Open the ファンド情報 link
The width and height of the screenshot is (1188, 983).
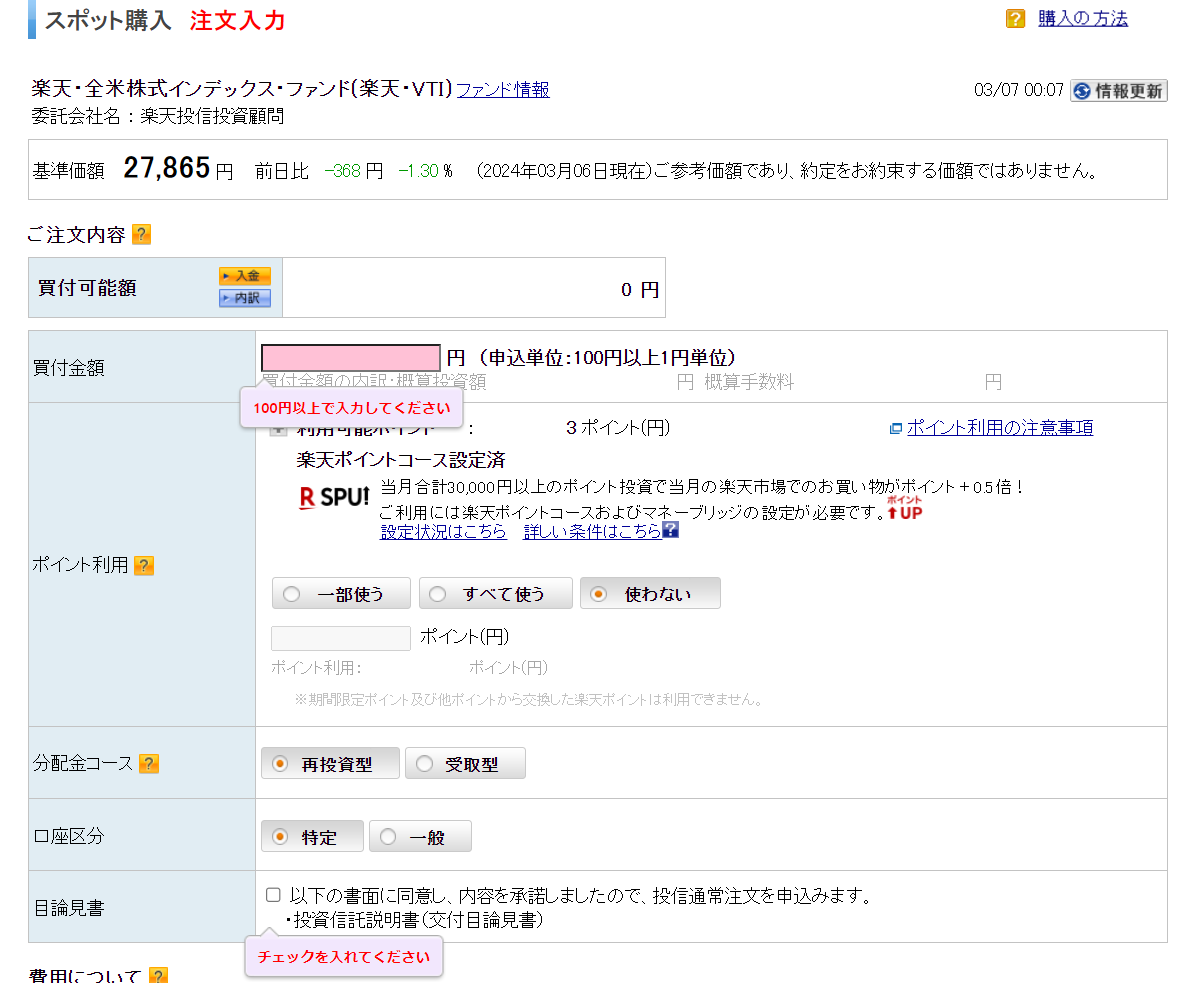pyautogui.click(x=503, y=90)
